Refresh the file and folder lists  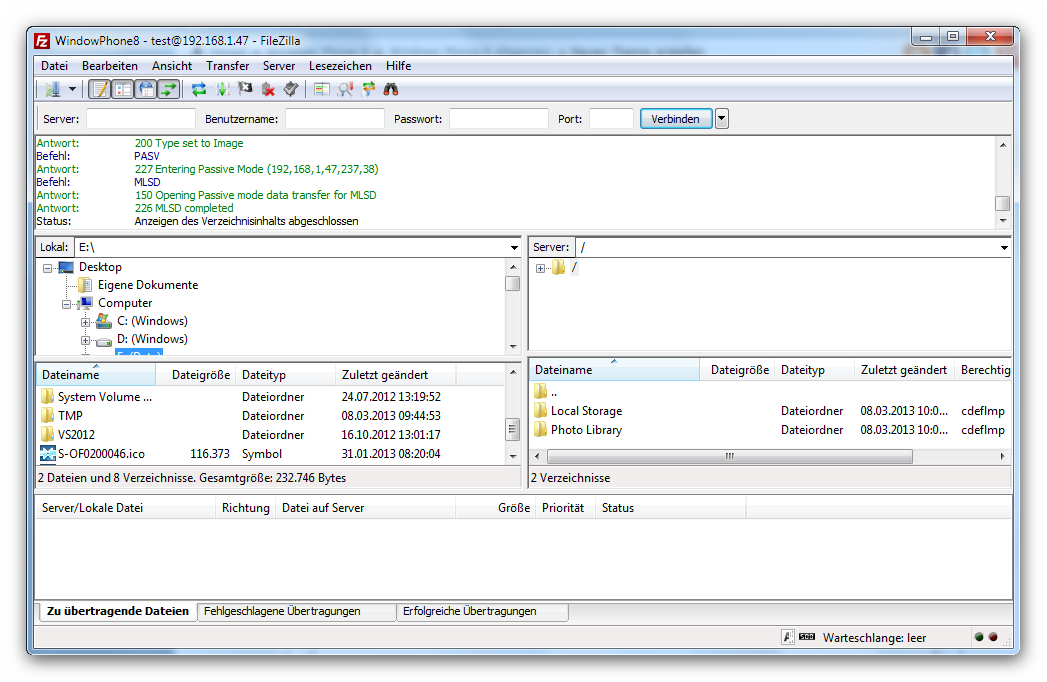pyautogui.click(x=198, y=89)
